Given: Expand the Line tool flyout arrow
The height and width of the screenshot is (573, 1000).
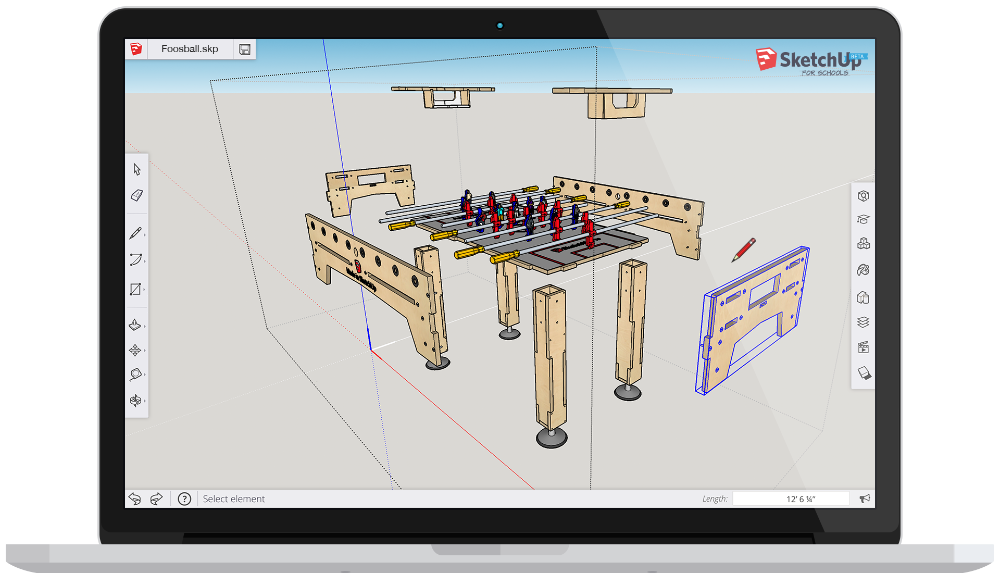Looking at the screenshot, I should [145, 235].
